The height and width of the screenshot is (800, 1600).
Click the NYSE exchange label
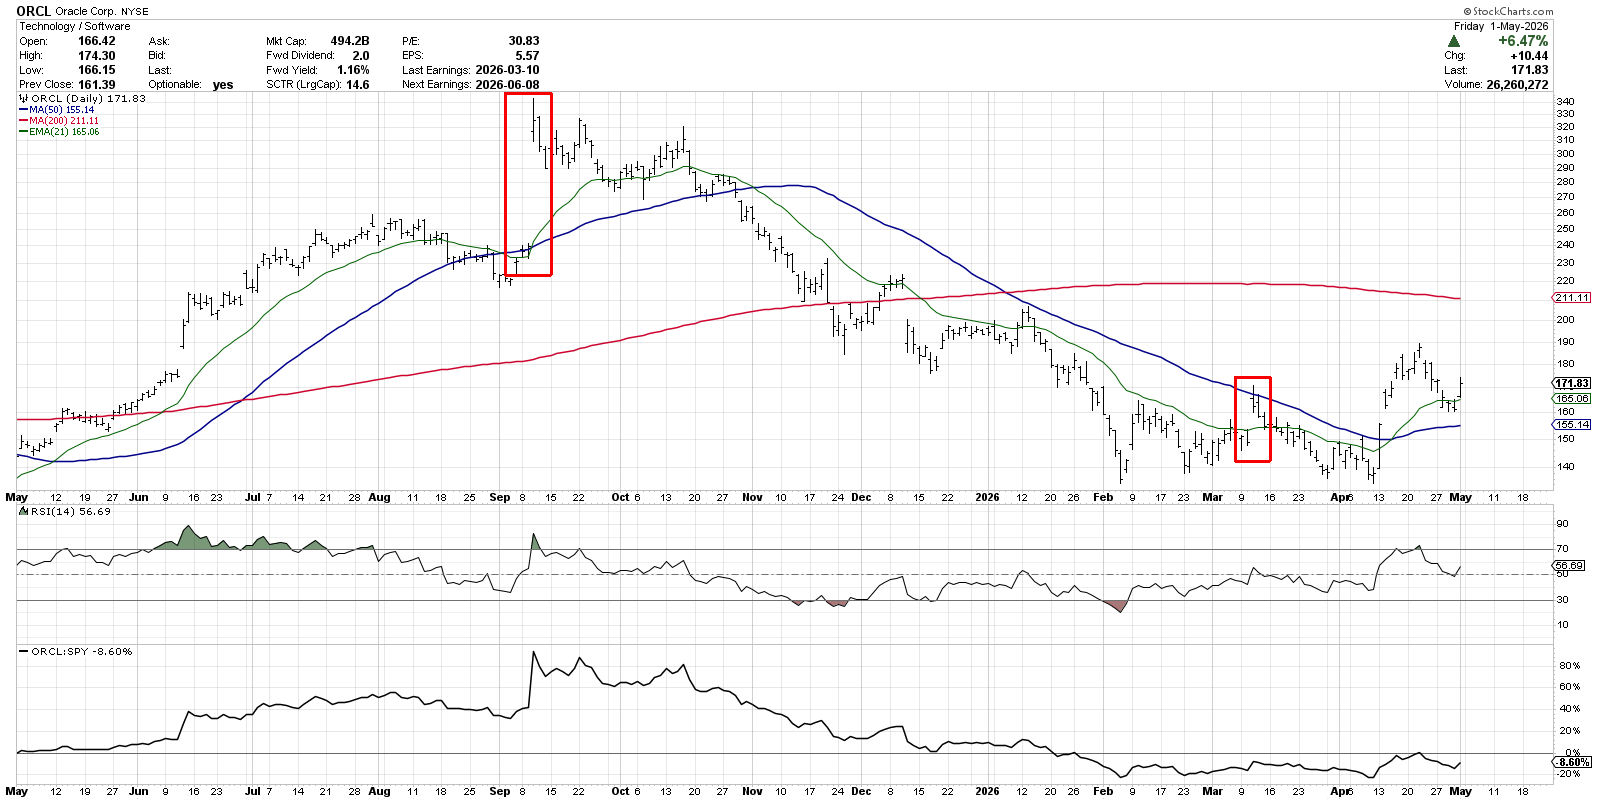pos(135,11)
